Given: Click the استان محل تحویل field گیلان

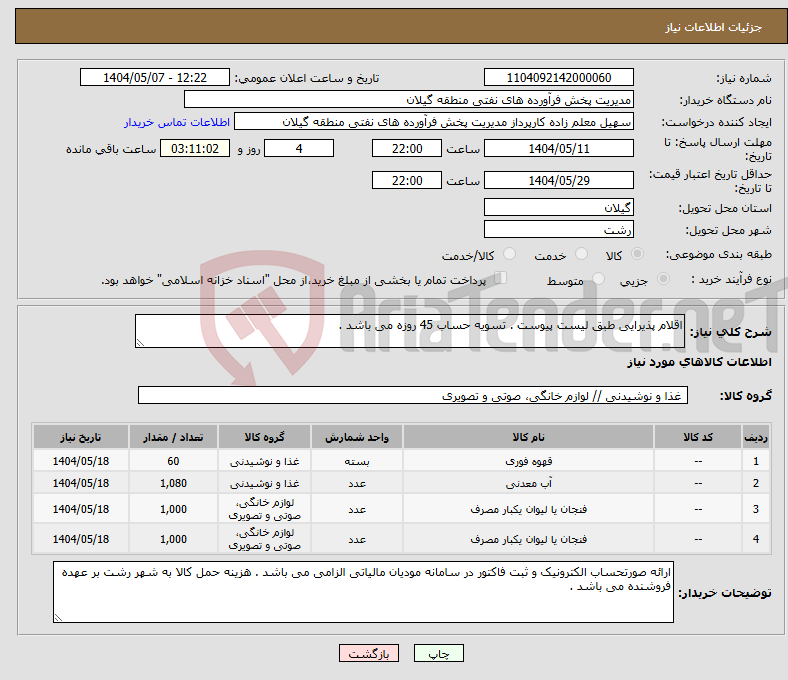Looking at the screenshot, I should point(558,208).
